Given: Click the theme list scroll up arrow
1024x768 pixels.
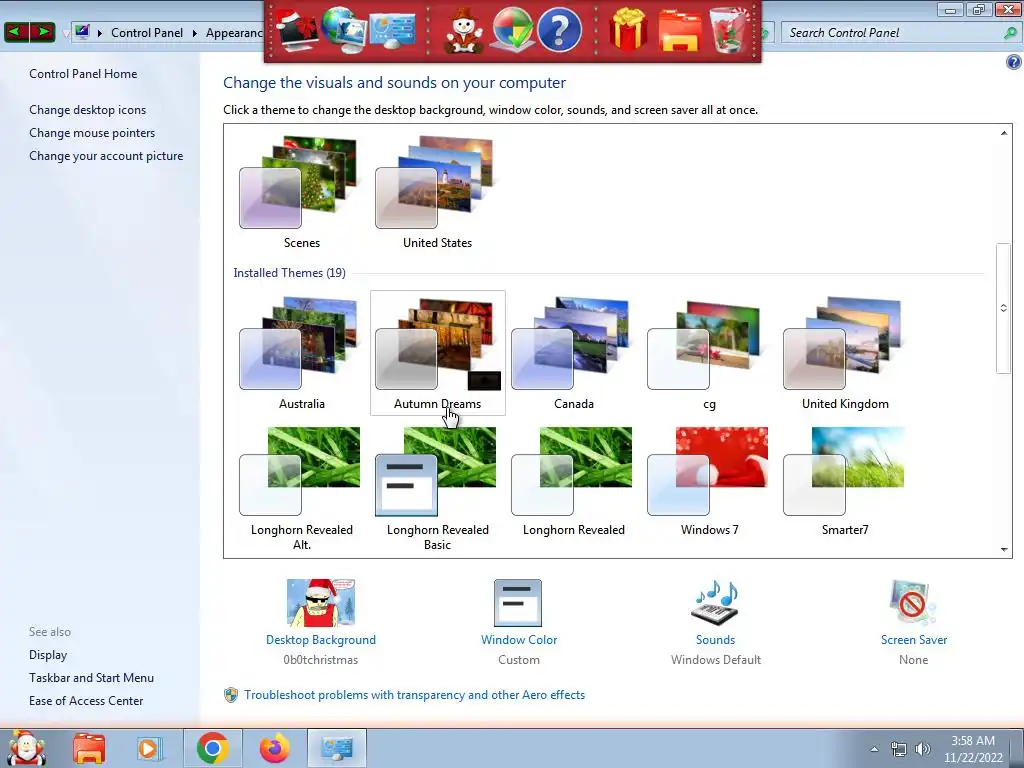Looking at the screenshot, I should (1004, 133).
